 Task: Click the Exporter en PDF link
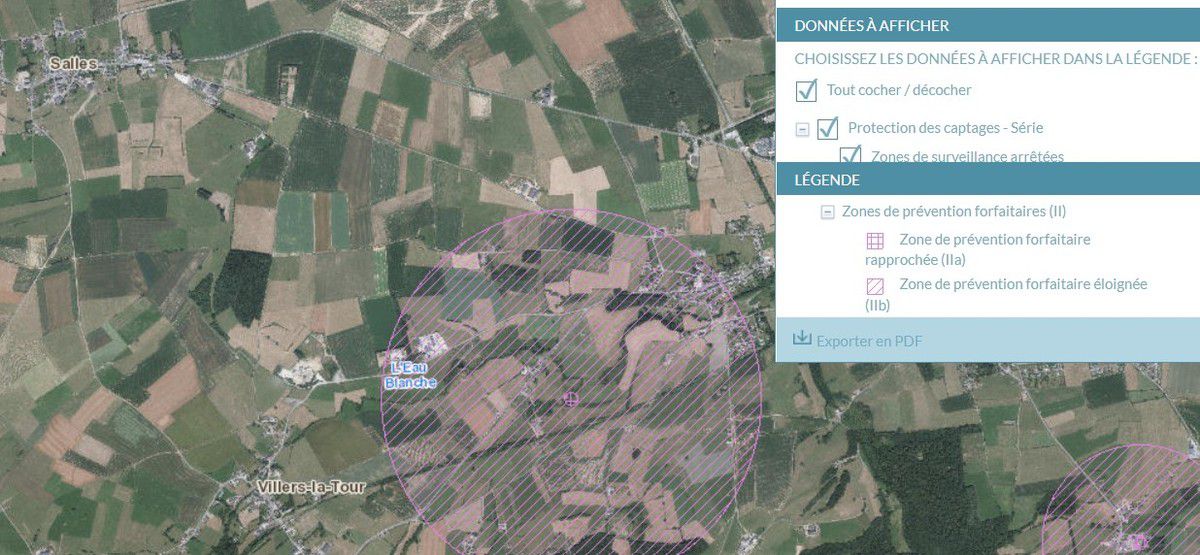point(869,341)
